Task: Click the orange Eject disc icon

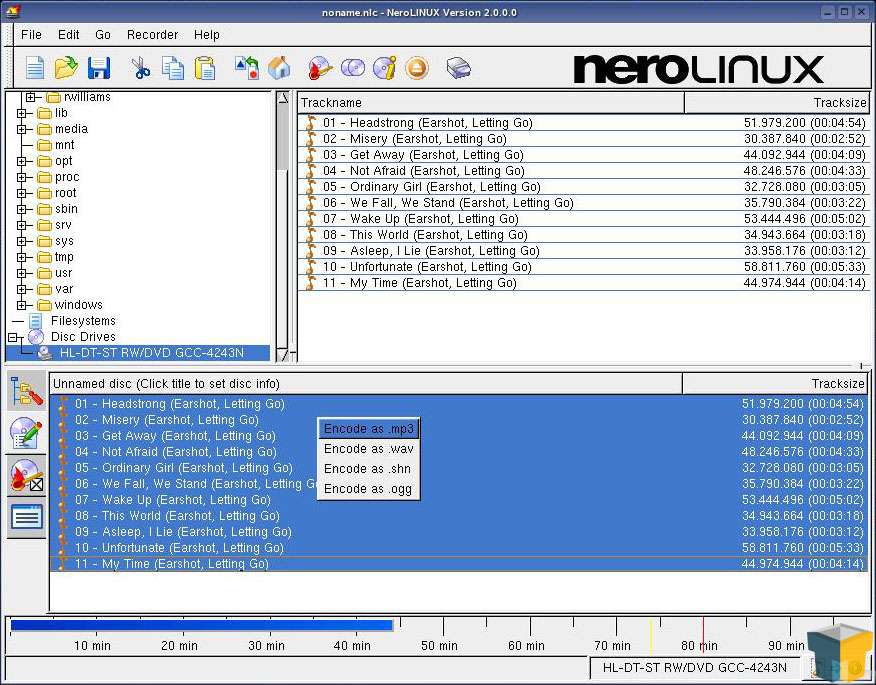Action: [x=417, y=68]
